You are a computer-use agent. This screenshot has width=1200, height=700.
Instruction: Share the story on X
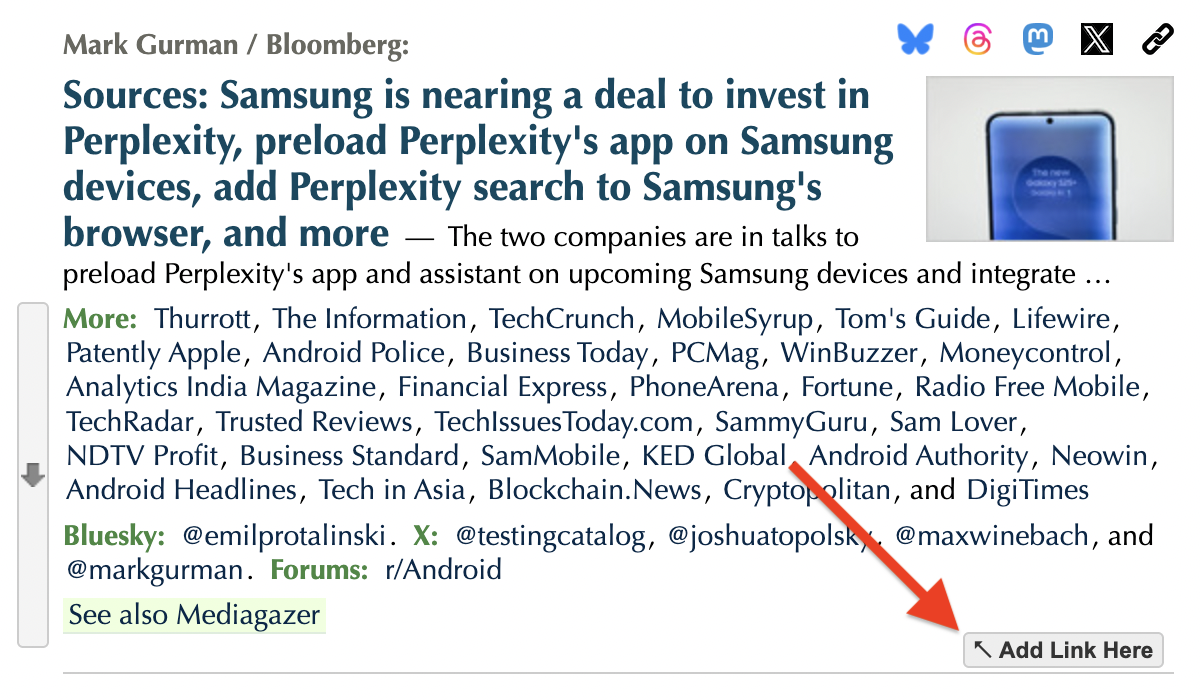point(1097,39)
